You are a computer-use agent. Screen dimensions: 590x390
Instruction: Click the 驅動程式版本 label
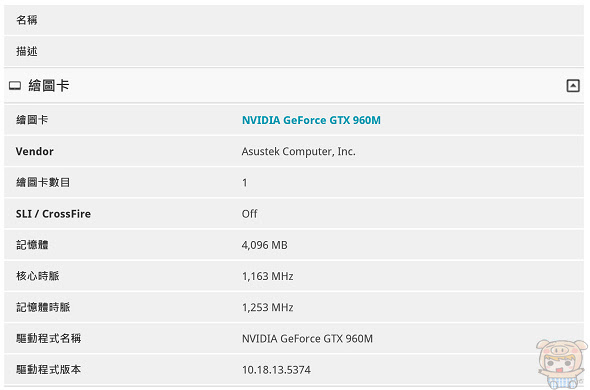point(49,370)
